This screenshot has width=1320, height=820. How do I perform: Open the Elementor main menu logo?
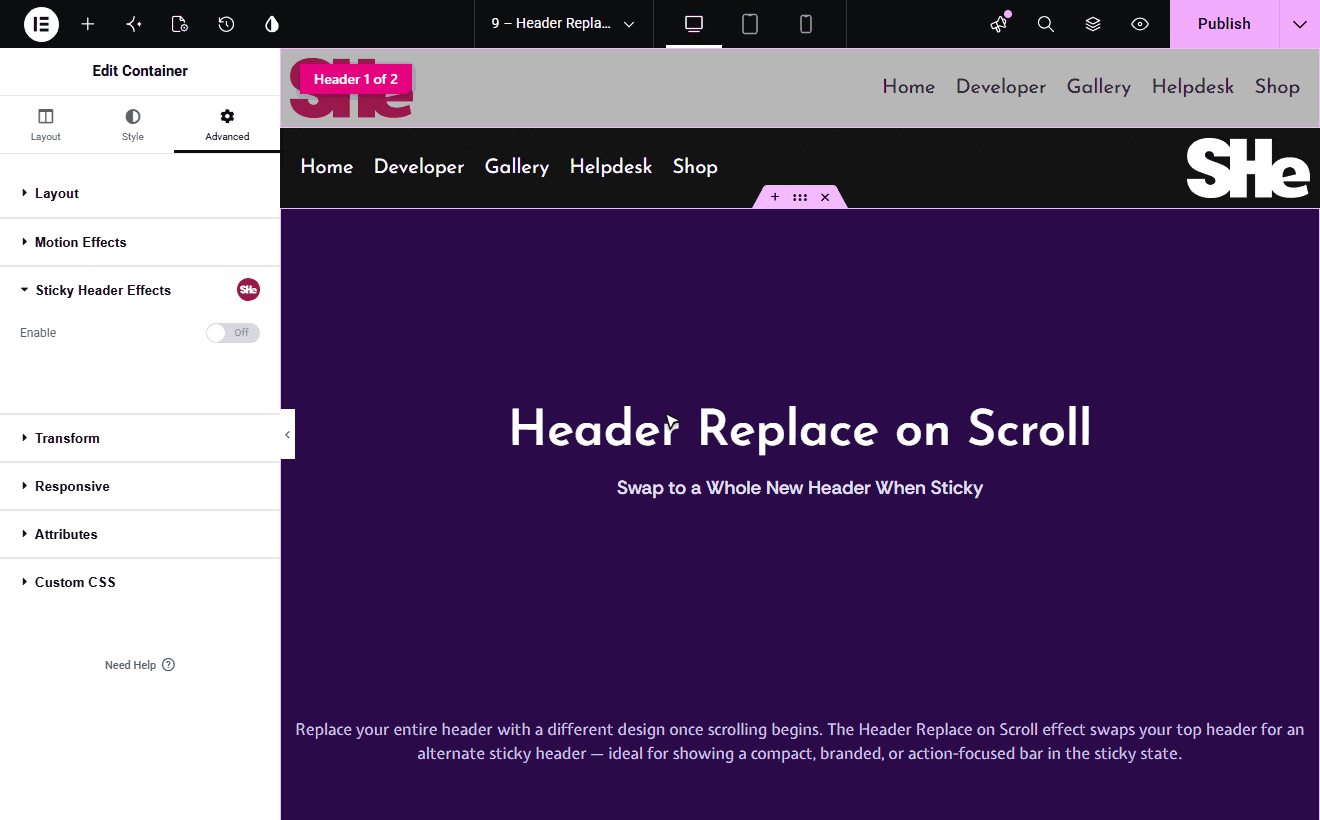tap(41, 24)
